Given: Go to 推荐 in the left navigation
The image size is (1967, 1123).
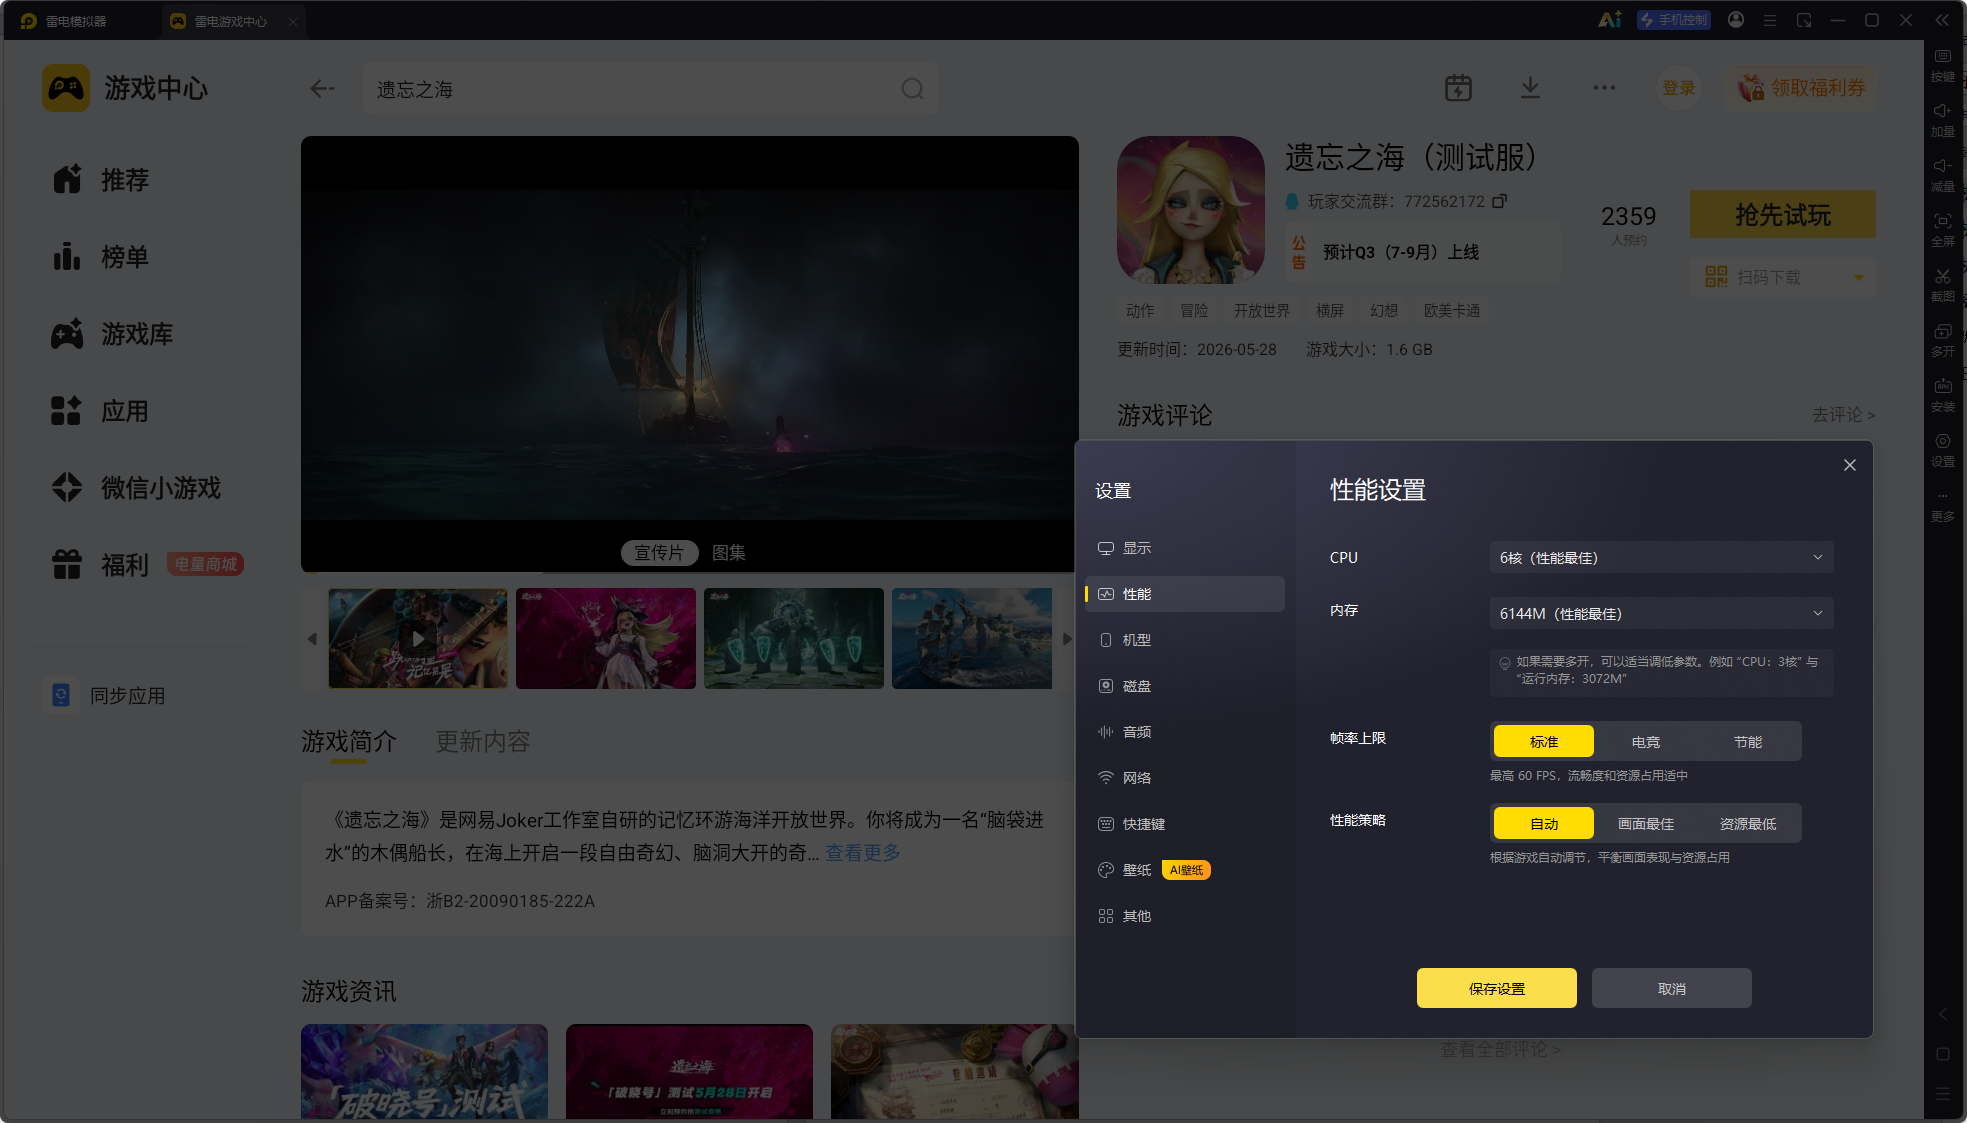Looking at the screenshot, I should coord(100,179).
